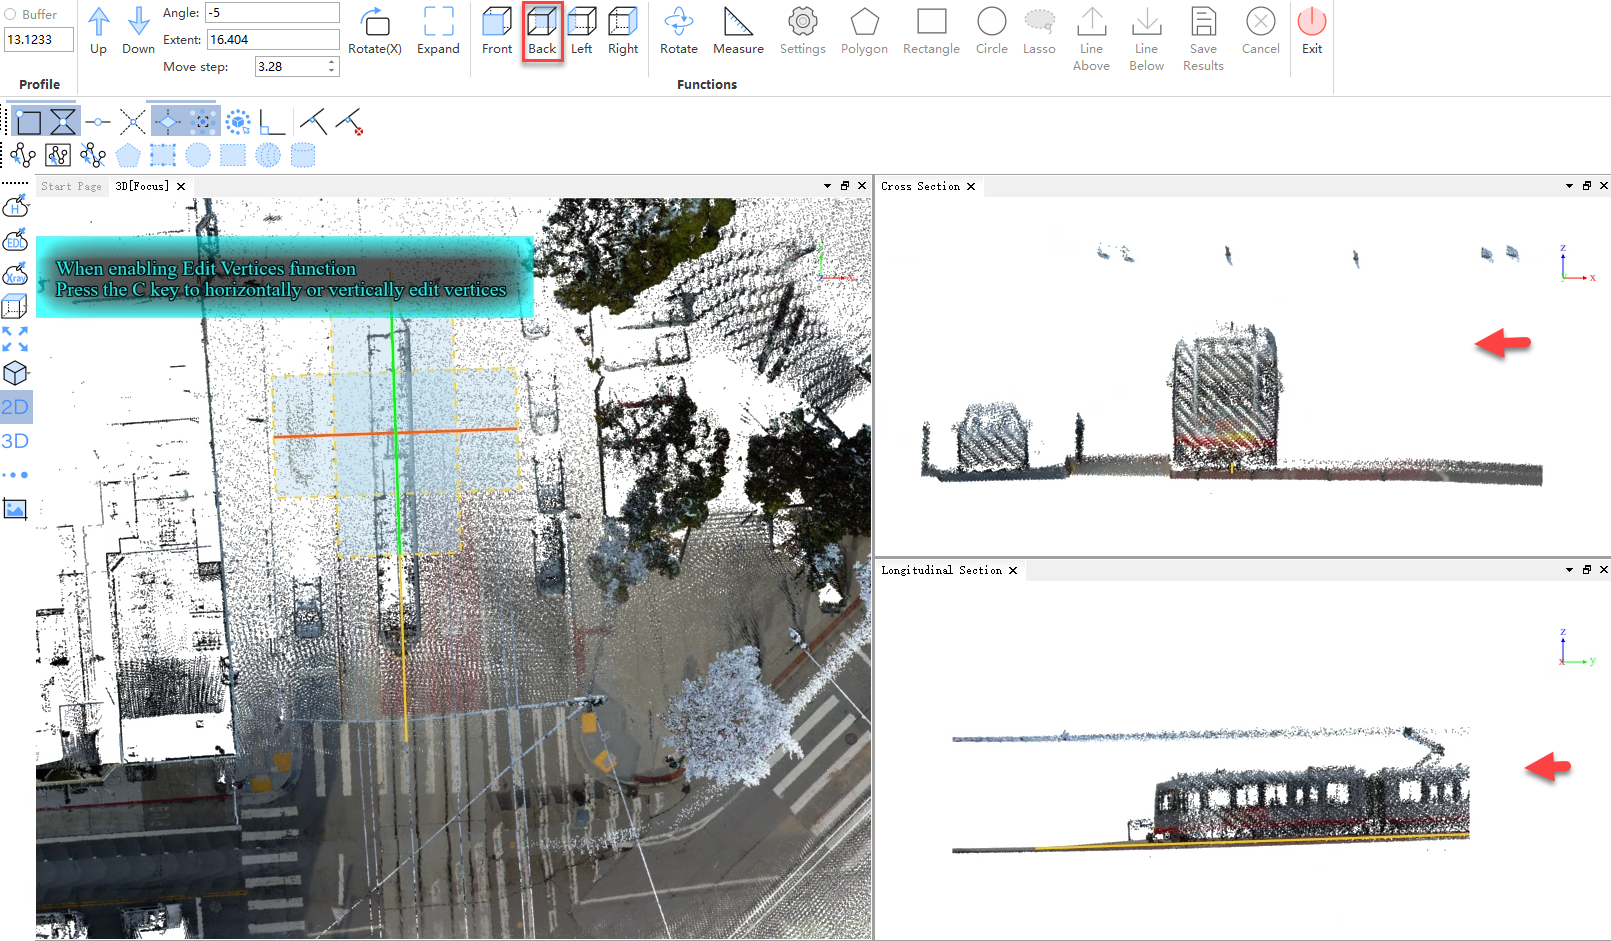Click Save Results
Viewport: 1611px width, 941px height.
pos(1203,39)
